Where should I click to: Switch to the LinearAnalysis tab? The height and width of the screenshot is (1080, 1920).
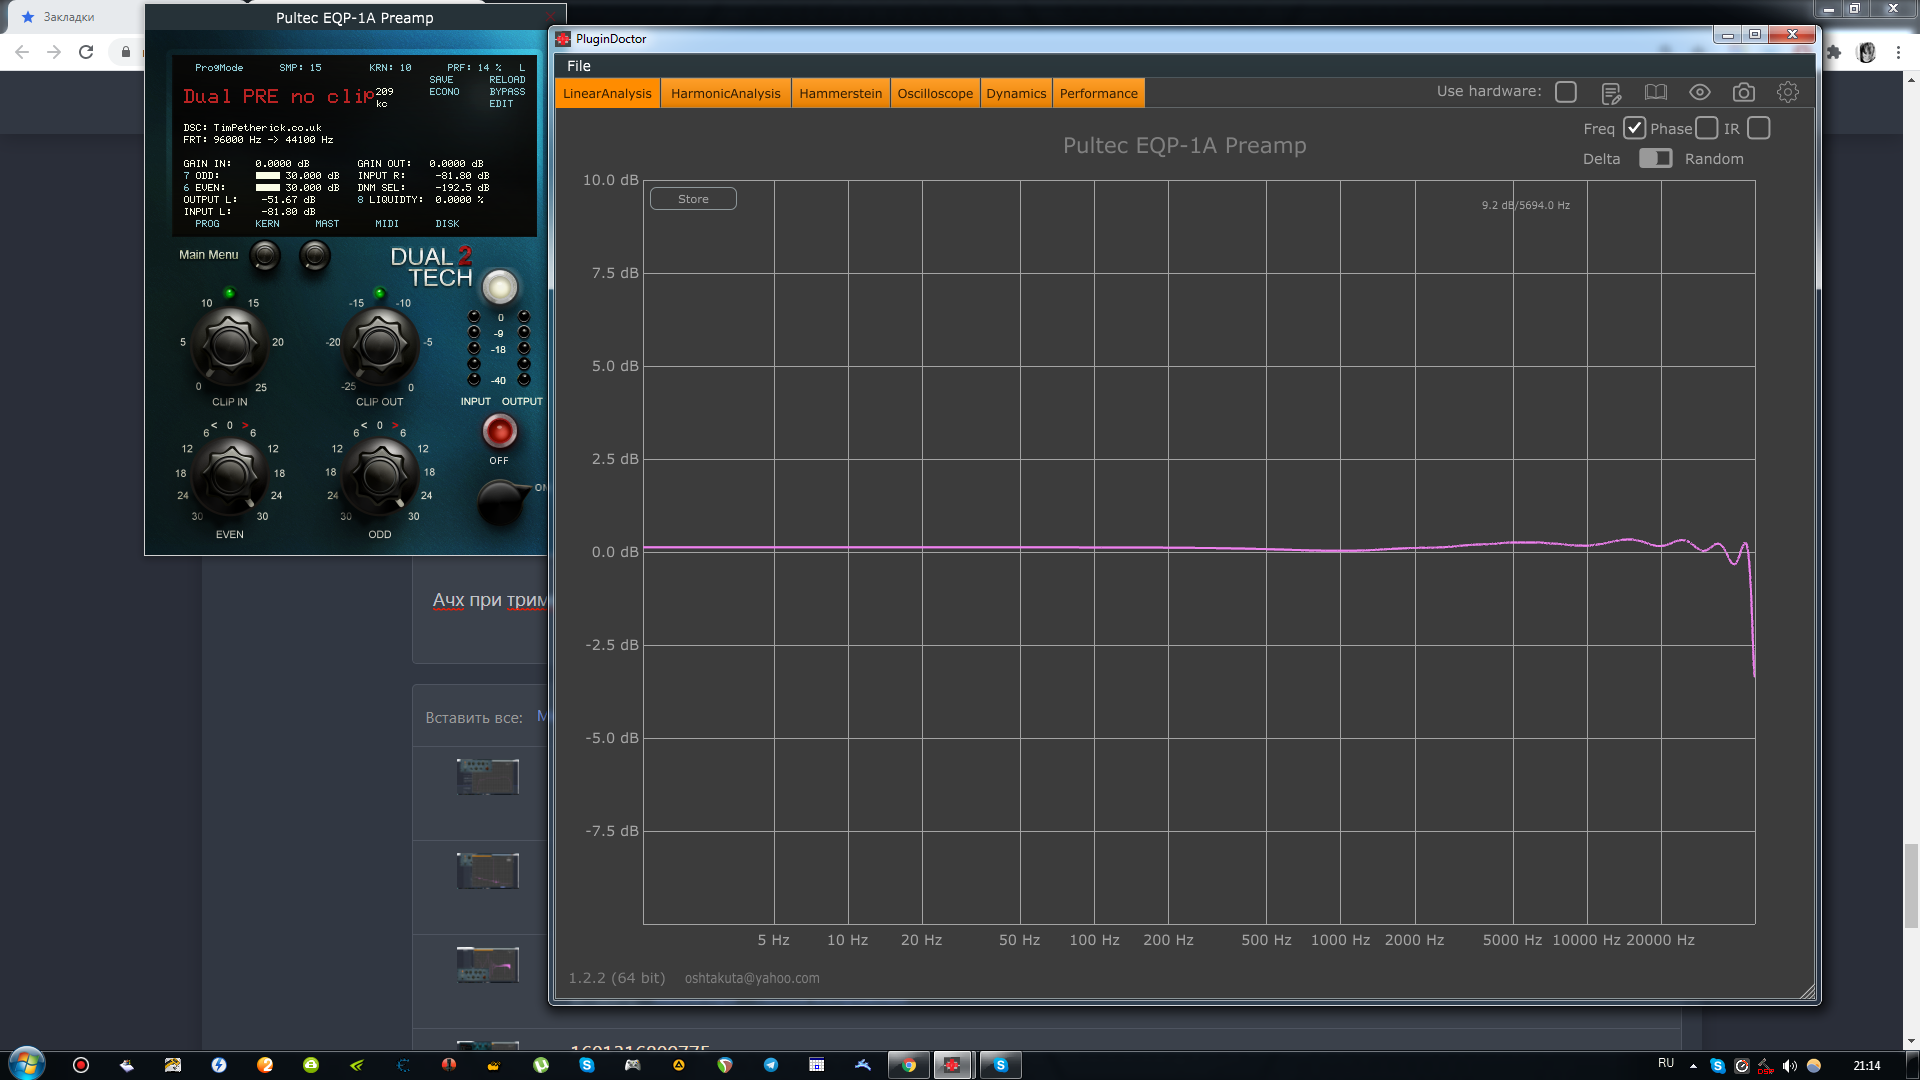tap(607, 93)
